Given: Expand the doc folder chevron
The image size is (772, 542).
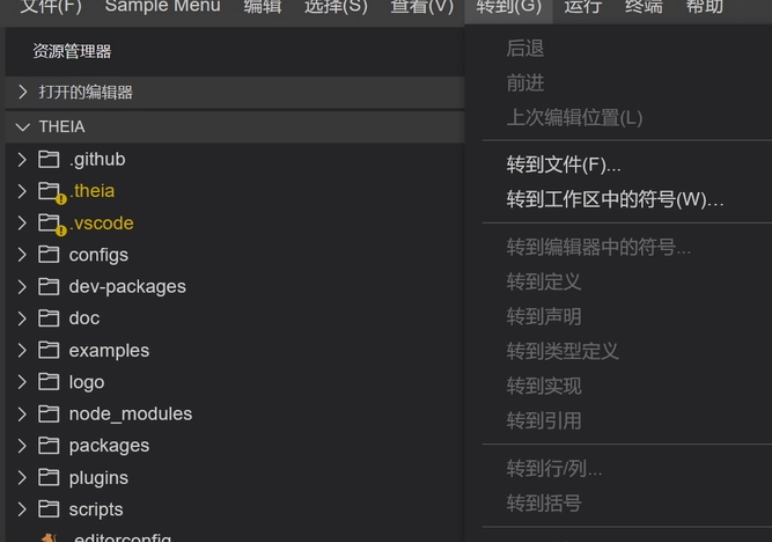Looking at the screenshot, I should click(x=22, y=319).
